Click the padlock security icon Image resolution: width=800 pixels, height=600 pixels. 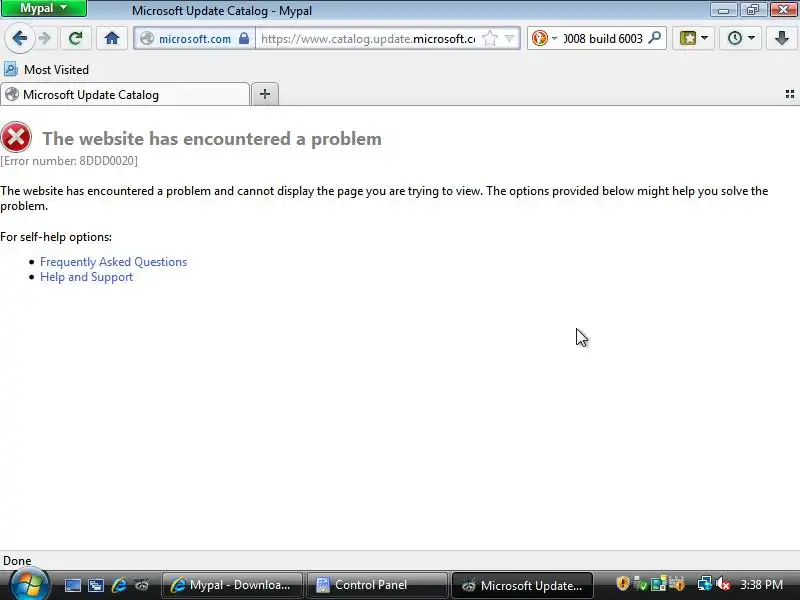click(244, 39)
